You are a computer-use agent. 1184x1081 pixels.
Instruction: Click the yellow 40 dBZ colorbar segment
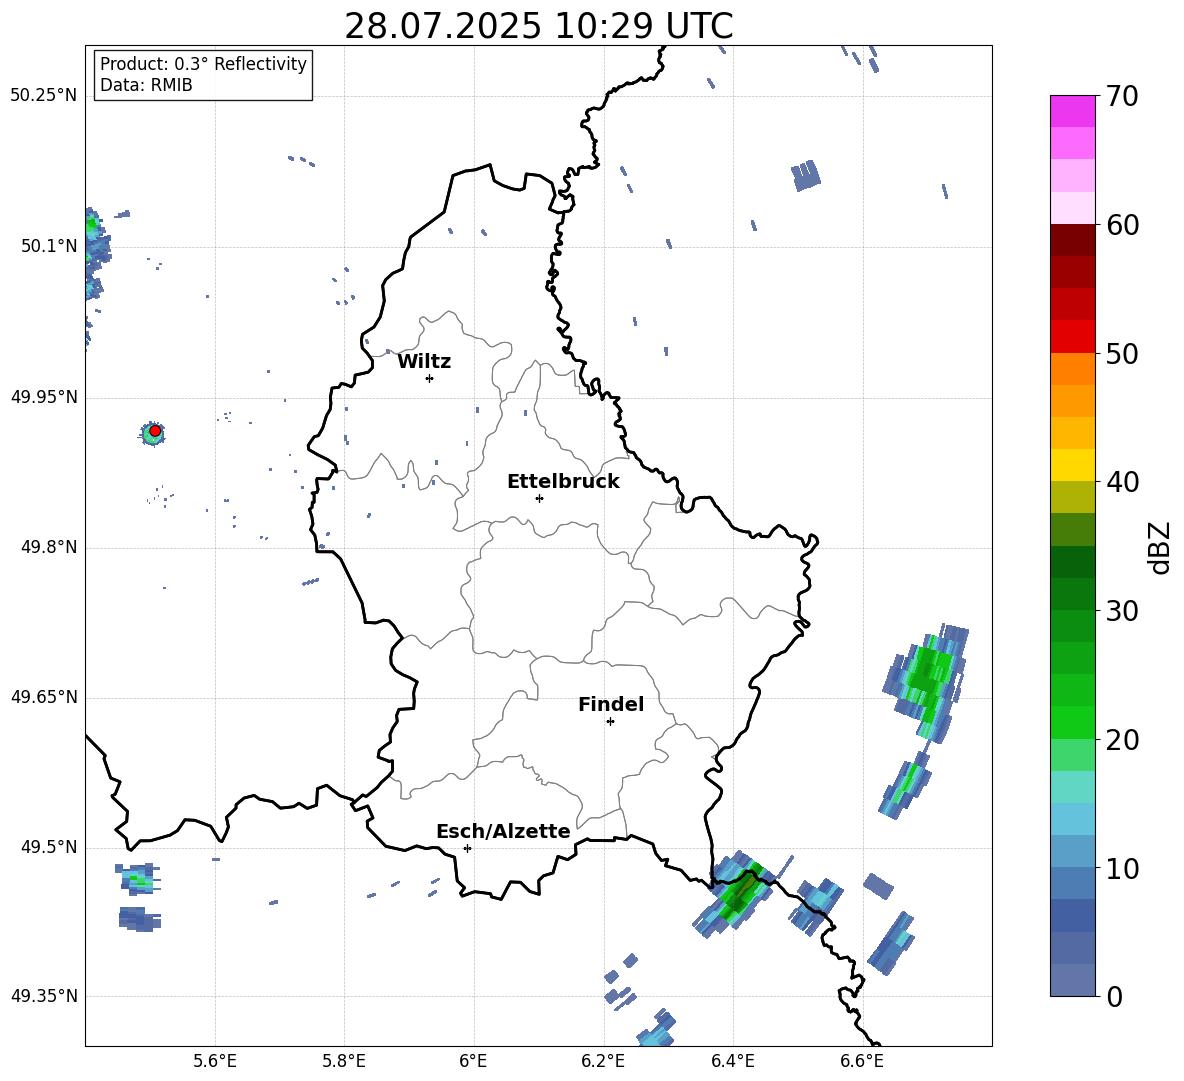(x=1072, y=465)
